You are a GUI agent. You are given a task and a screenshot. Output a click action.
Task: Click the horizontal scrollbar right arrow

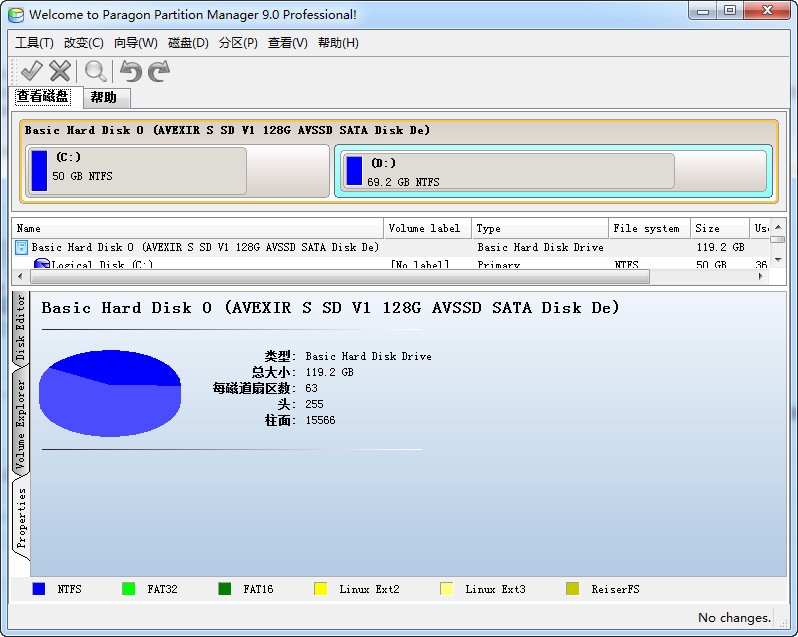point(761,277)
